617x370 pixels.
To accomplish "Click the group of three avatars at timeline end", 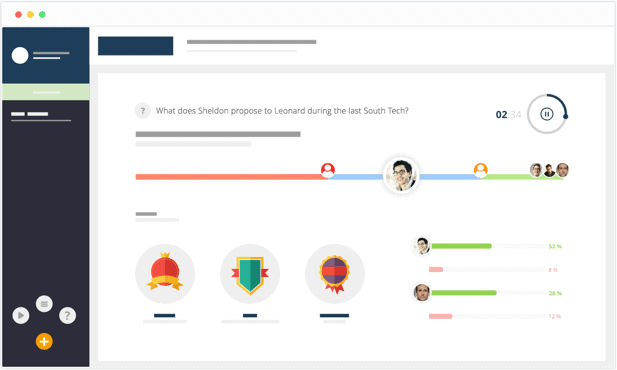I will pos(549,170).
